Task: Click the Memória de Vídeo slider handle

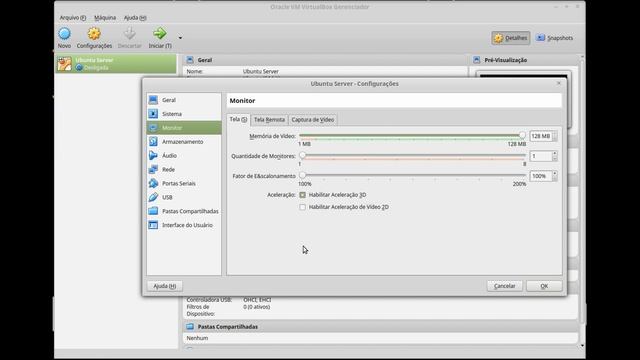Action: coord(522,135)
